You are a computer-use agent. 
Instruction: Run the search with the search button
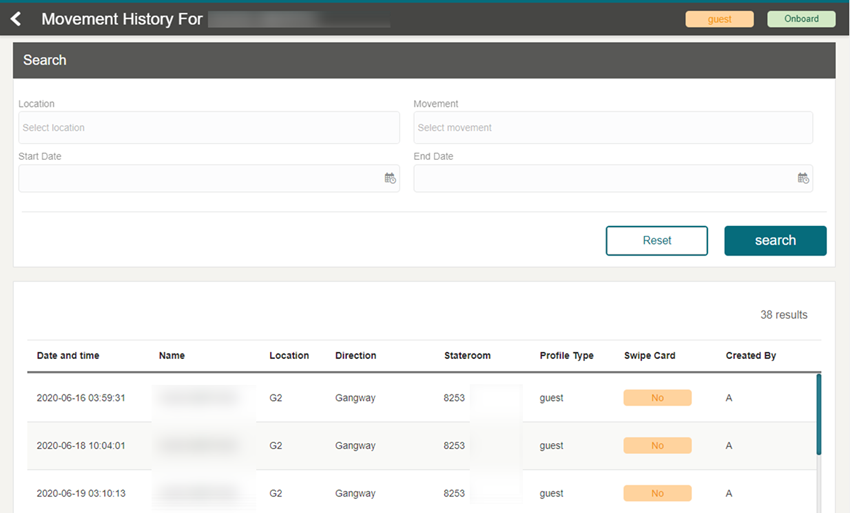pos(775,240)
